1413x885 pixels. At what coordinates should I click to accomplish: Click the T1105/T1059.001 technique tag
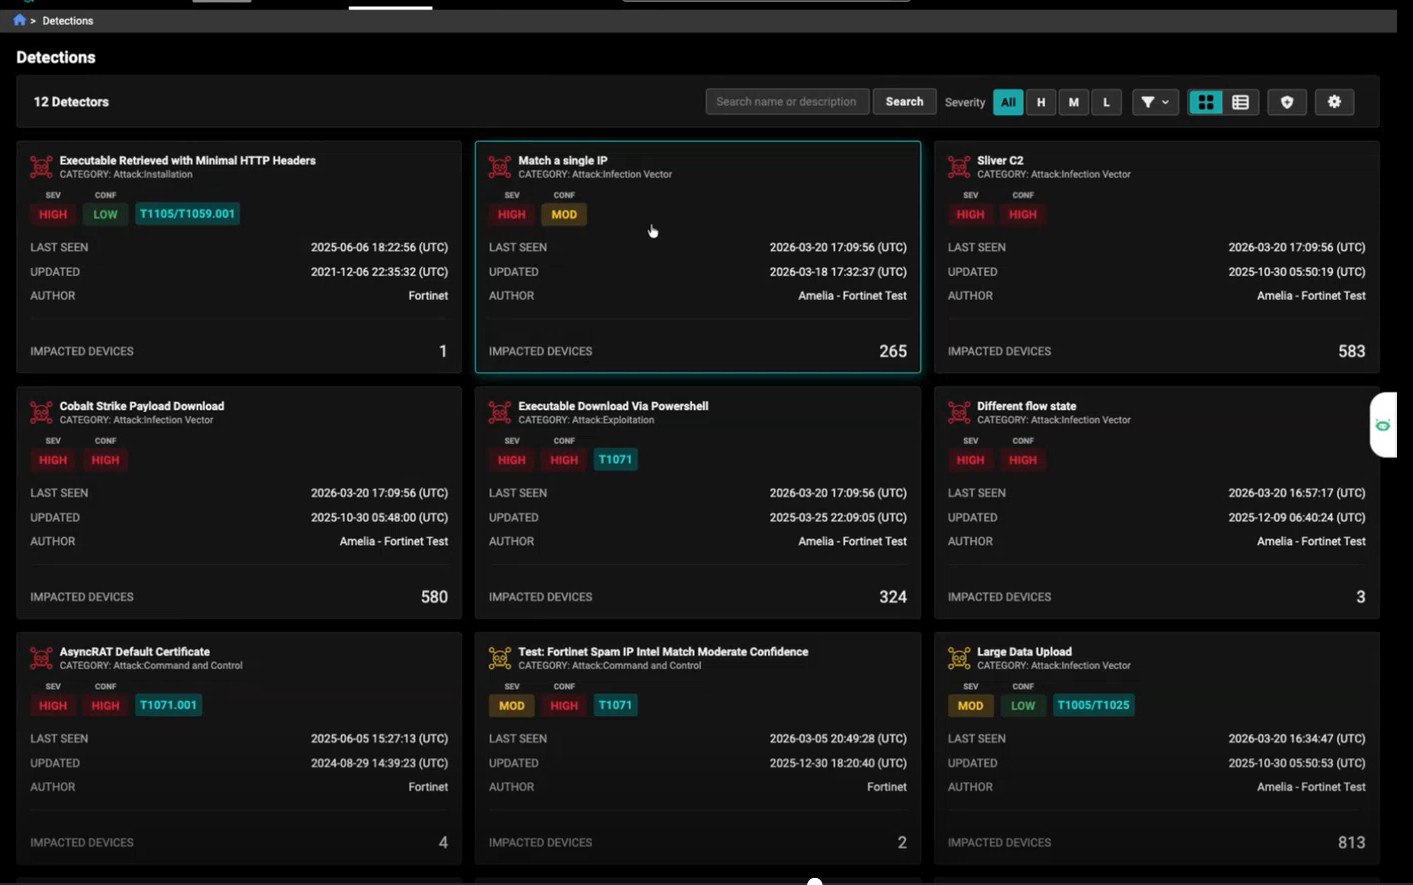[187, 214]
